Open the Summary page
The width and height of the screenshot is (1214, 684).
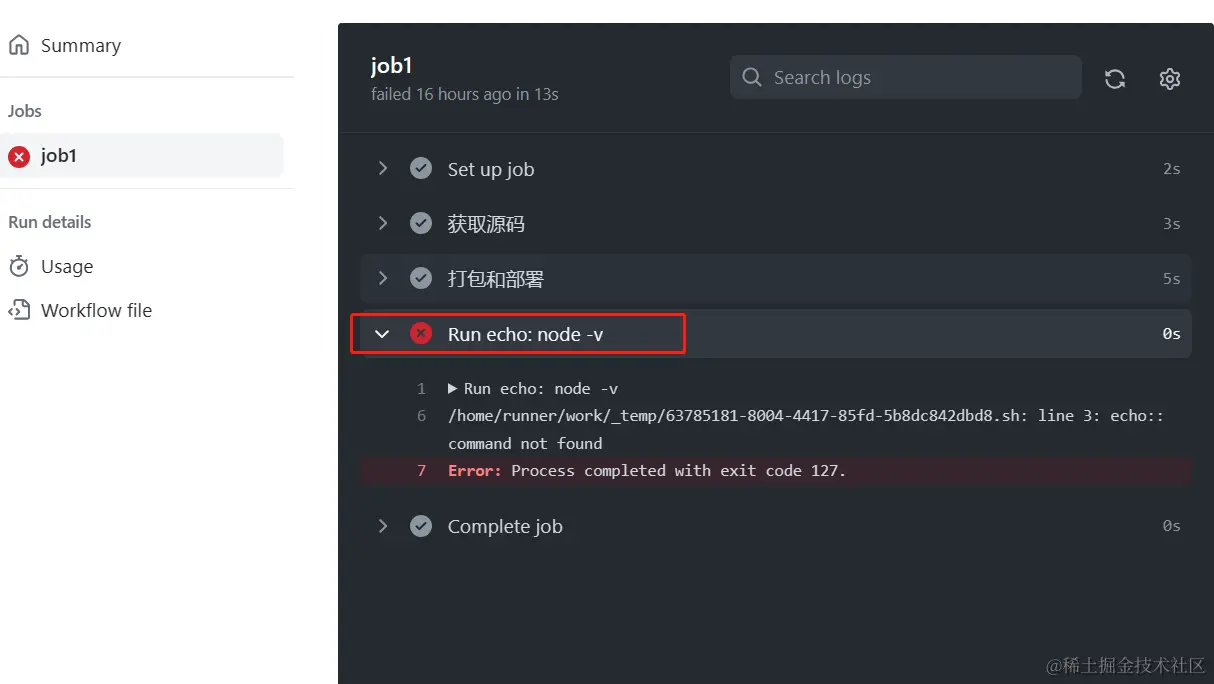[x=80, y=45]
